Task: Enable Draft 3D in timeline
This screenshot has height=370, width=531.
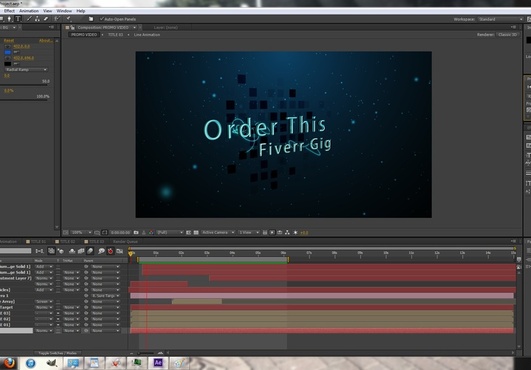Action: coord(61,251)
